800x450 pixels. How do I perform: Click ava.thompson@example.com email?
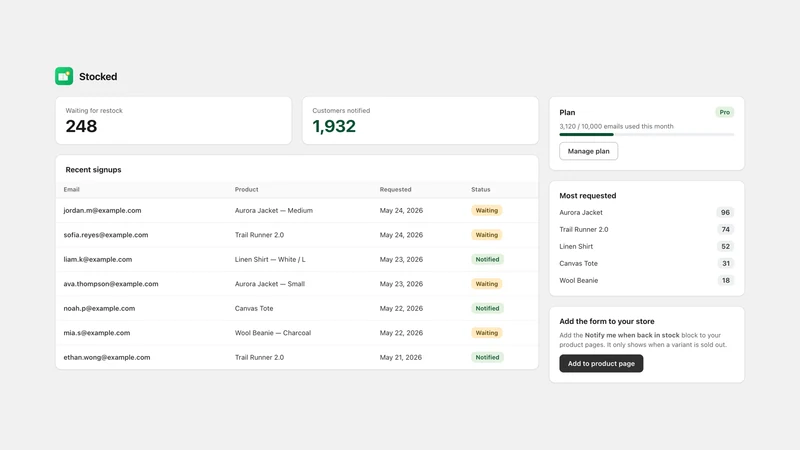pos(111,284)
